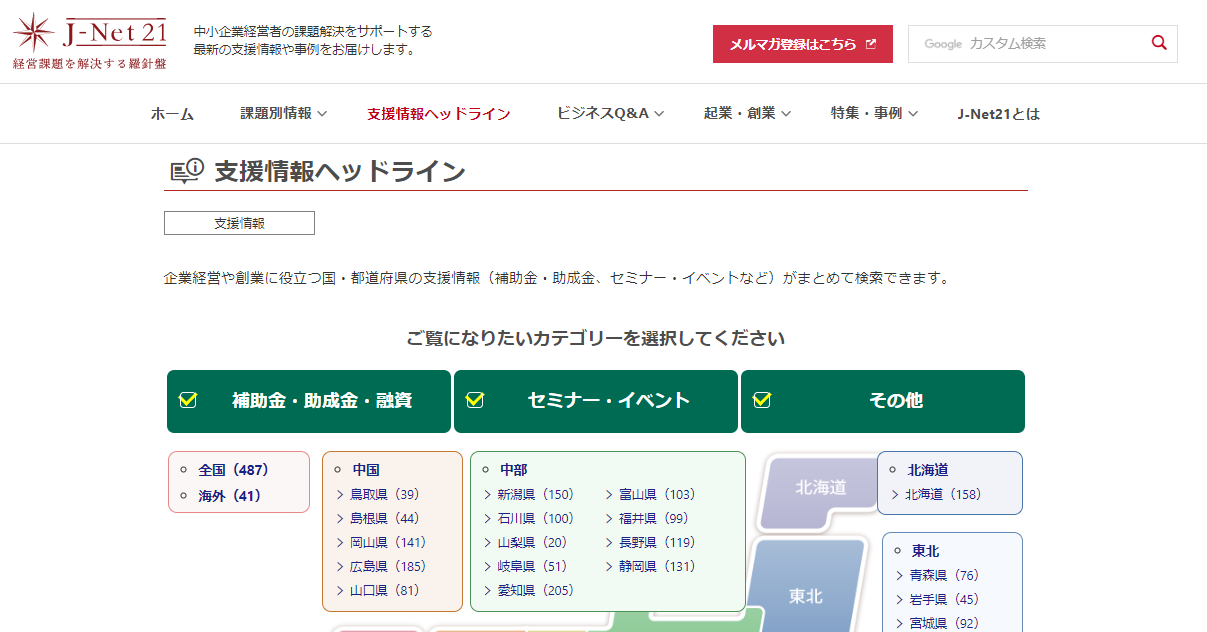Click the red search magnifier icon
This screenshot has height=632, width=1207.
pyautogui.click(x=1159, y=43)
